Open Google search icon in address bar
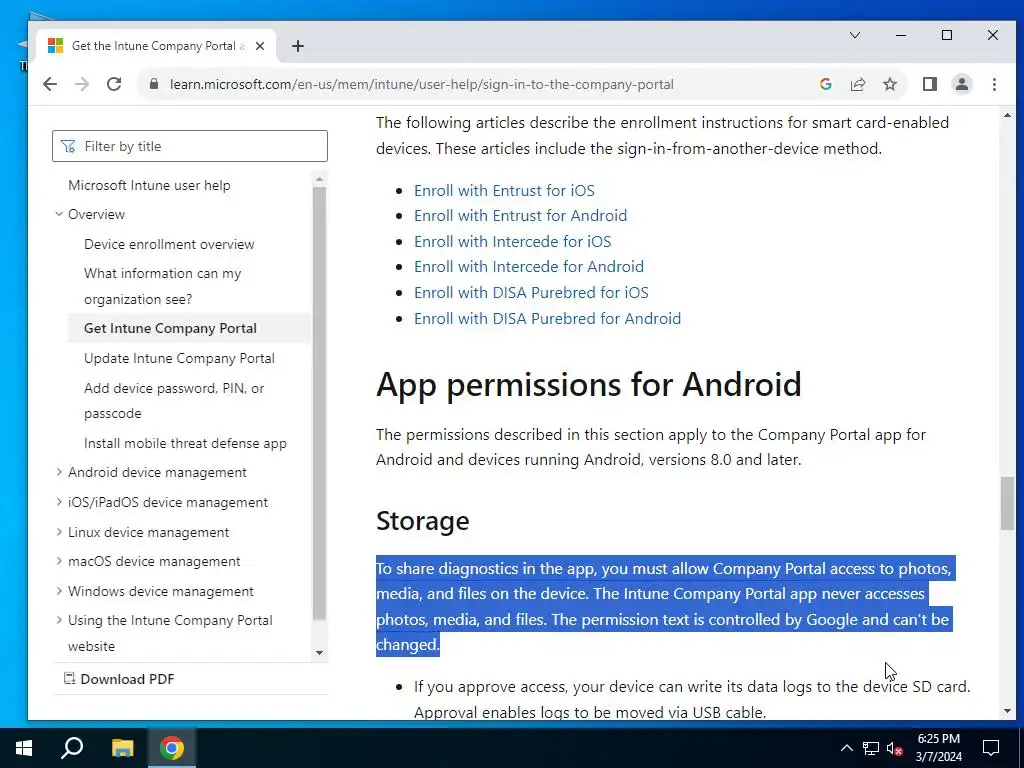The height and width of the screenshot is (768, 1024). tap(825, 84)
